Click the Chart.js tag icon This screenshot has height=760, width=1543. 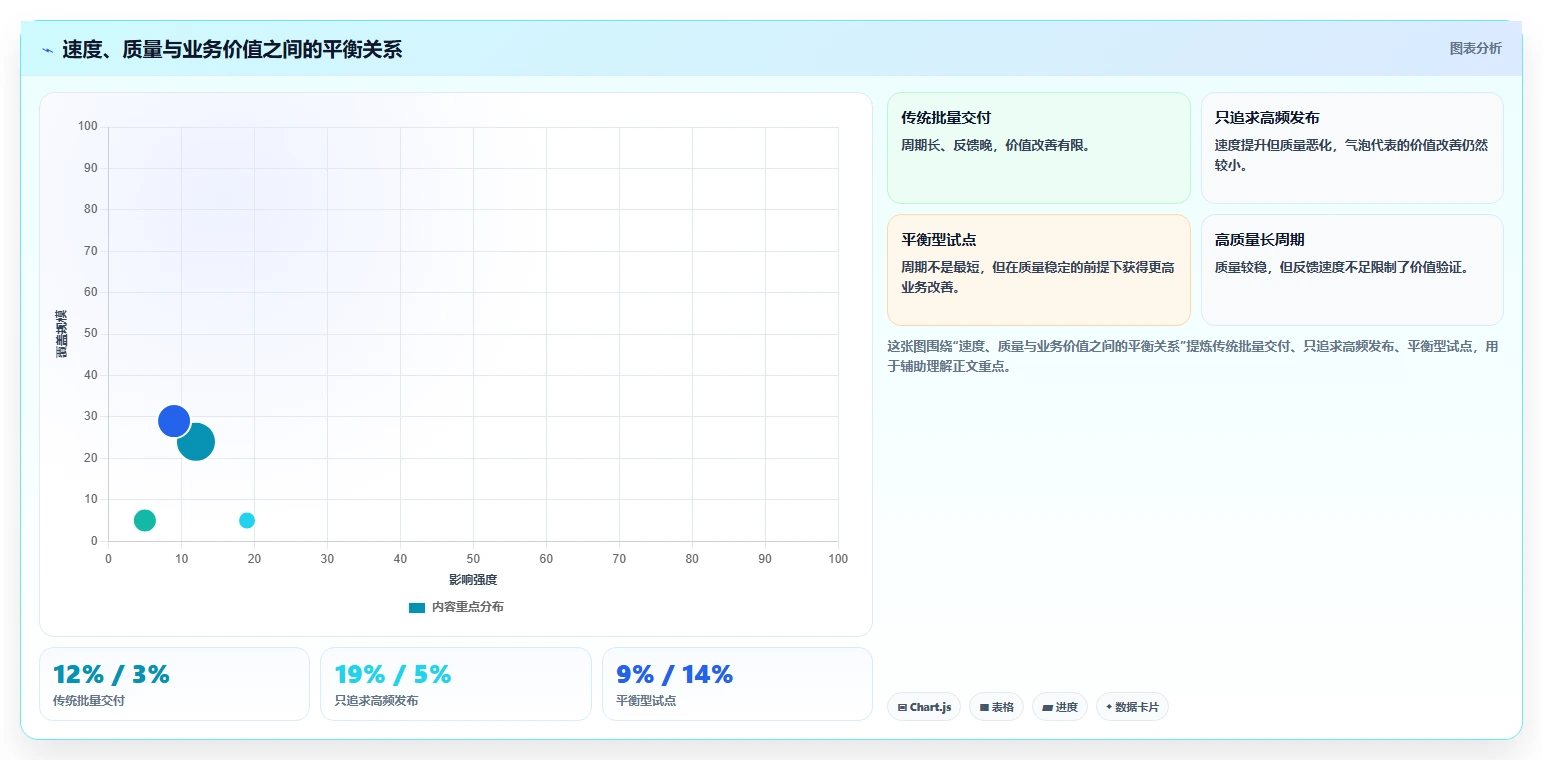click(x=902, y=707)
